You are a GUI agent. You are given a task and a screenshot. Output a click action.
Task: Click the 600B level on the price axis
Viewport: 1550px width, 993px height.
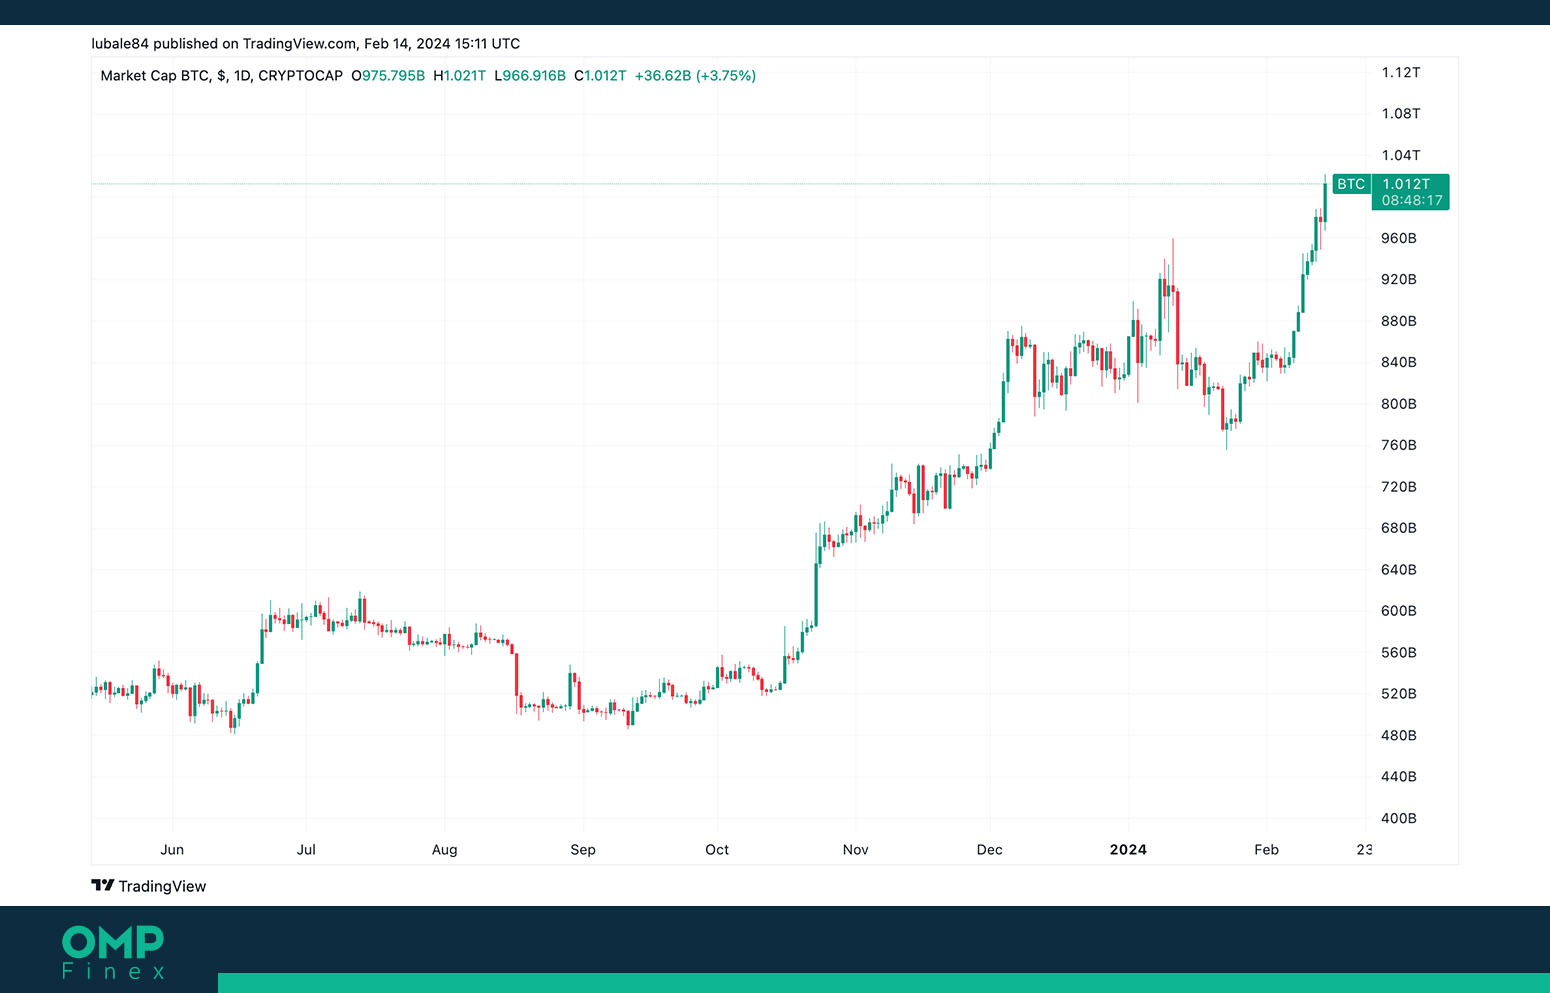[x=1399, y=611]
